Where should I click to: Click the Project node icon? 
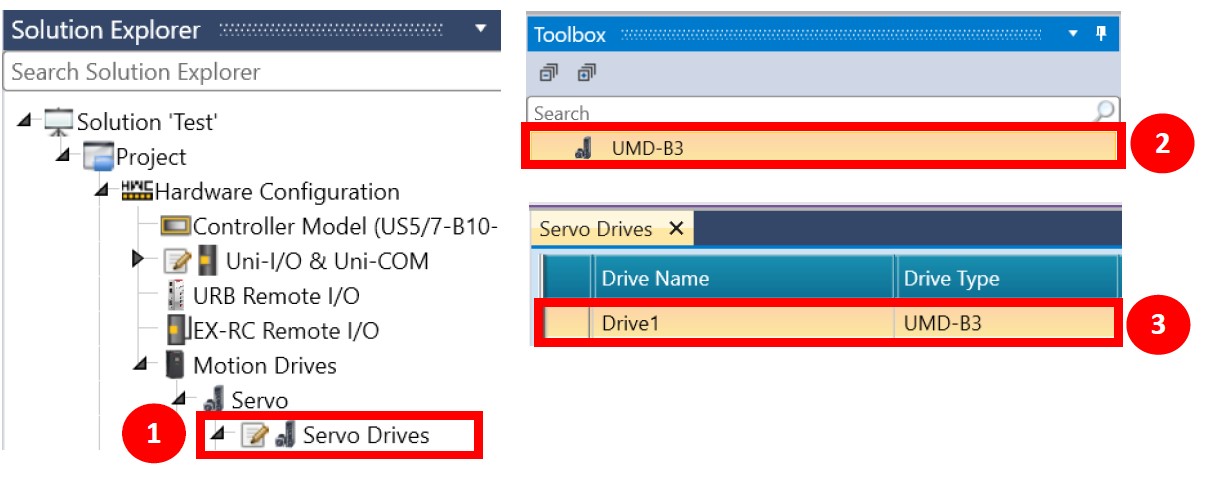coord(98,157)
